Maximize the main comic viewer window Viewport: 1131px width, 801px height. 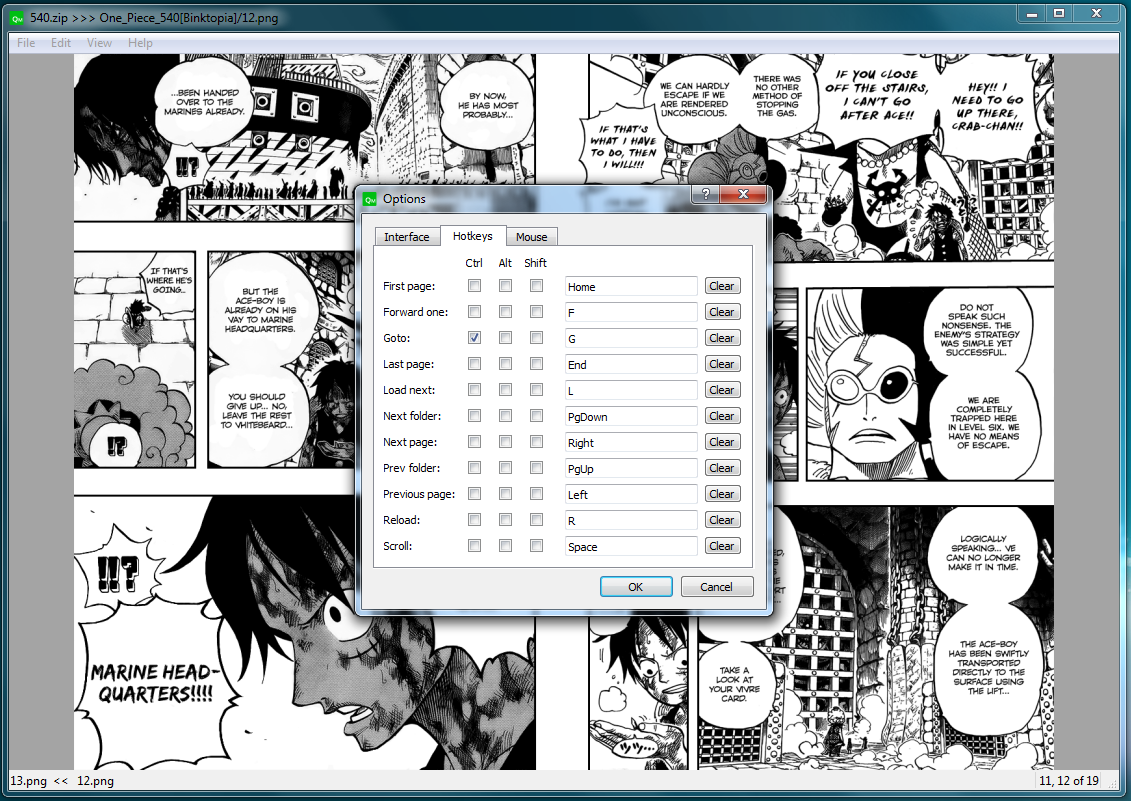coord(1059,14)
